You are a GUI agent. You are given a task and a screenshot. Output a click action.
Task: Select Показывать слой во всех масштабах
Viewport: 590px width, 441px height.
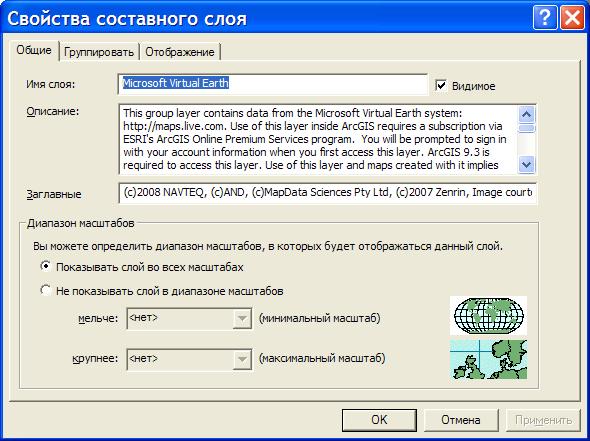pos(46,266)
